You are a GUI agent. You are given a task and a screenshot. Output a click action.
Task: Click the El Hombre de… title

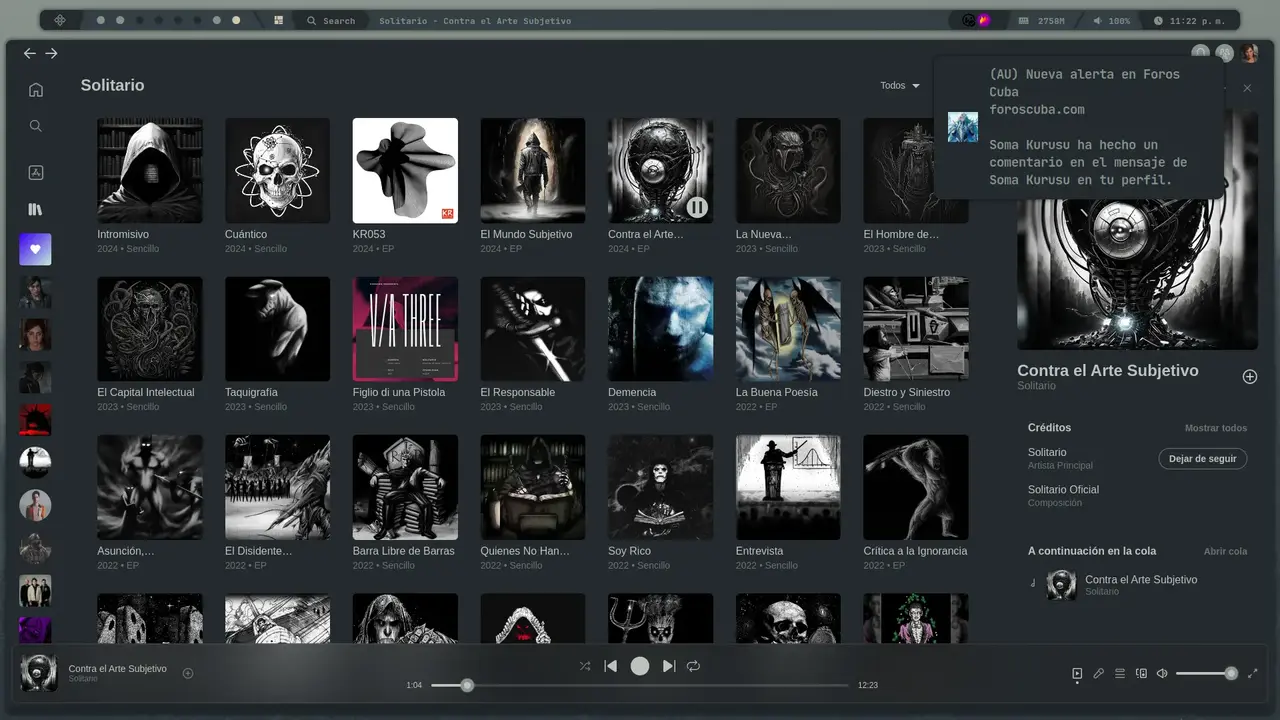coord(901,234)
